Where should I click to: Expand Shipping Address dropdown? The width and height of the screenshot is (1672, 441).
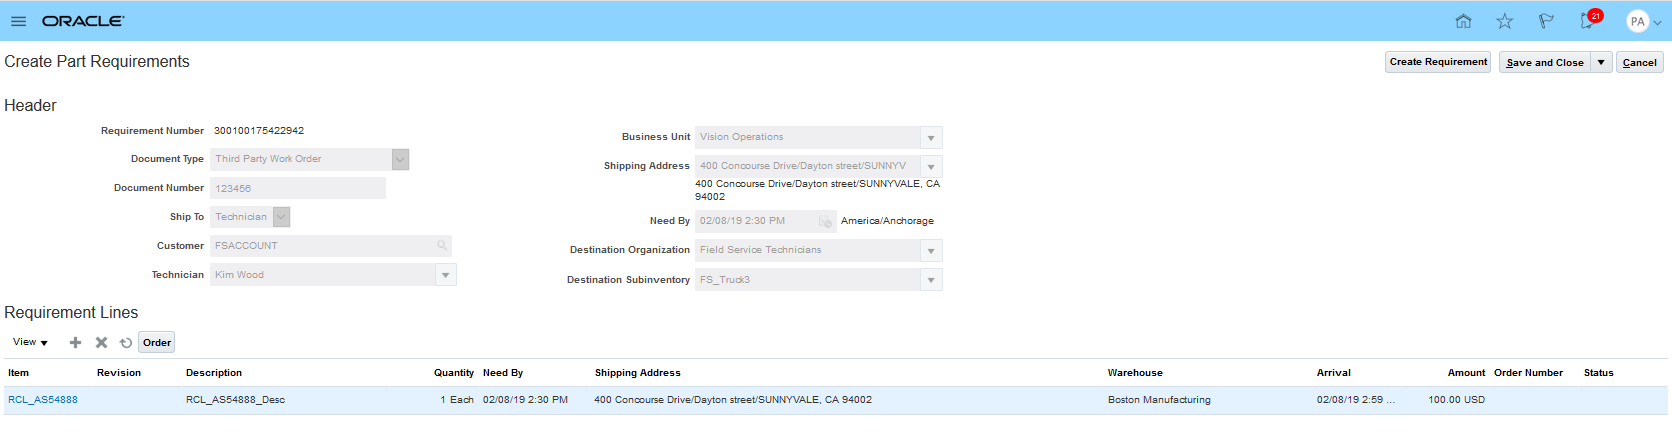[931, 167]
